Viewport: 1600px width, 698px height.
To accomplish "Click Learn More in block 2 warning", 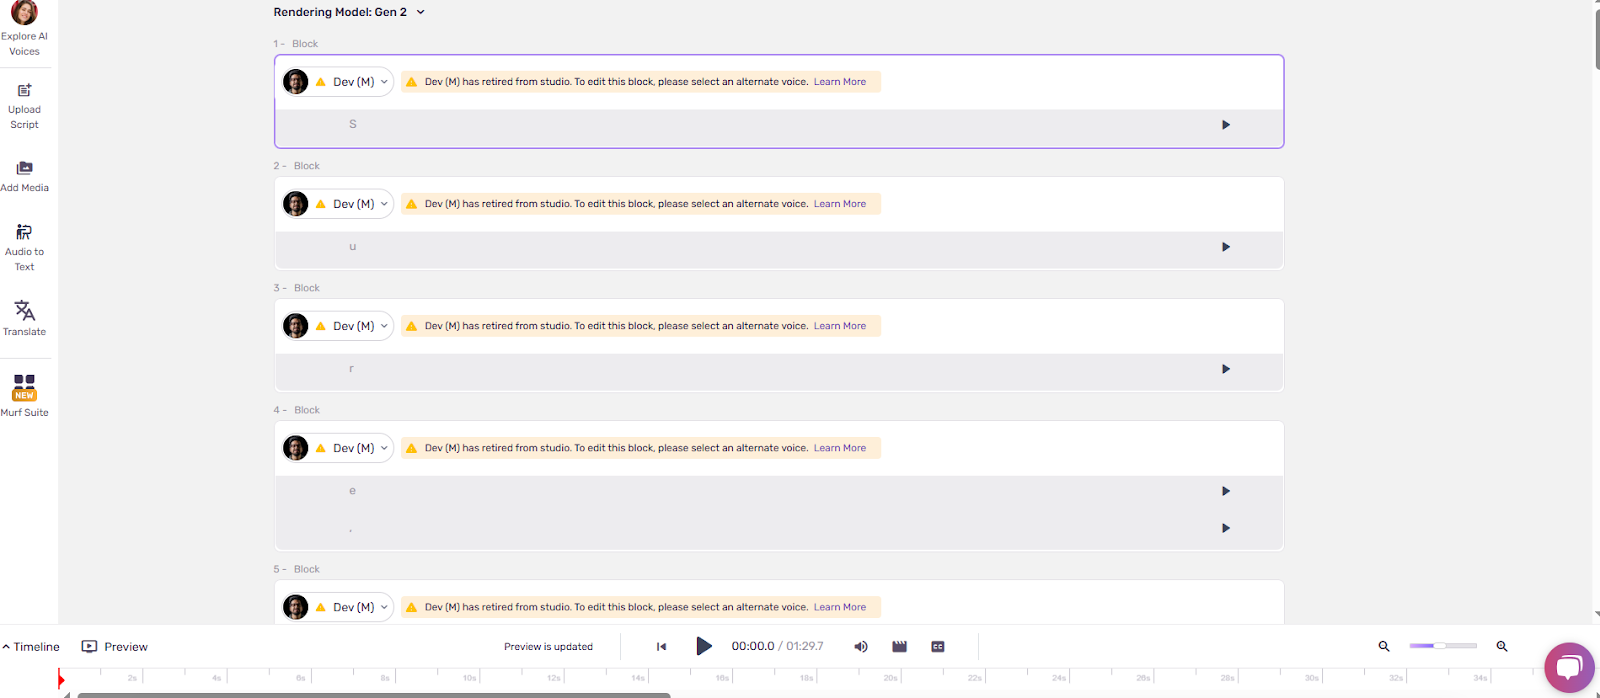I will pos(840,204).
